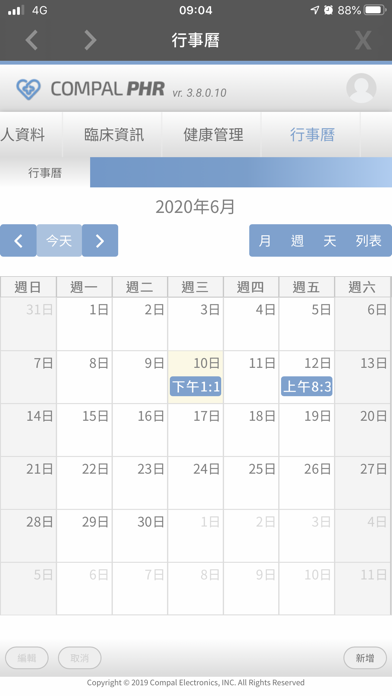Tap the battery indicator in status bar

pos(375,10)
